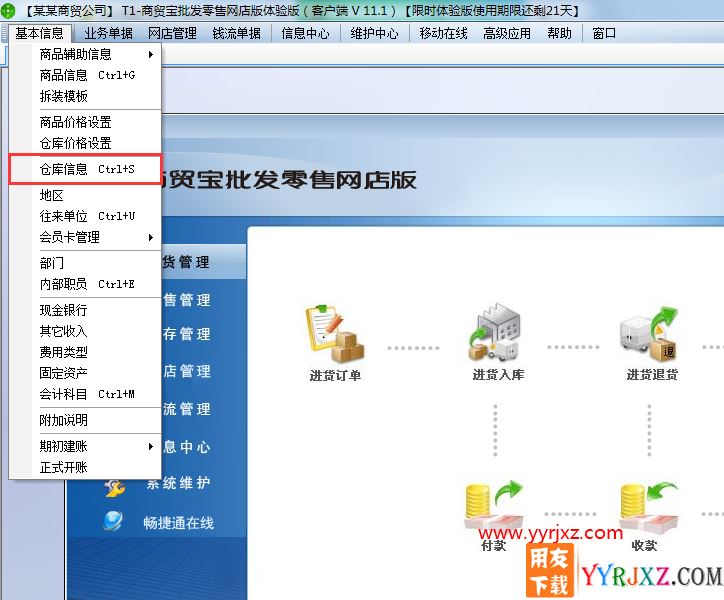Click the application icon in the title bar
724x600 pixels.
click(x=9, y=10)
